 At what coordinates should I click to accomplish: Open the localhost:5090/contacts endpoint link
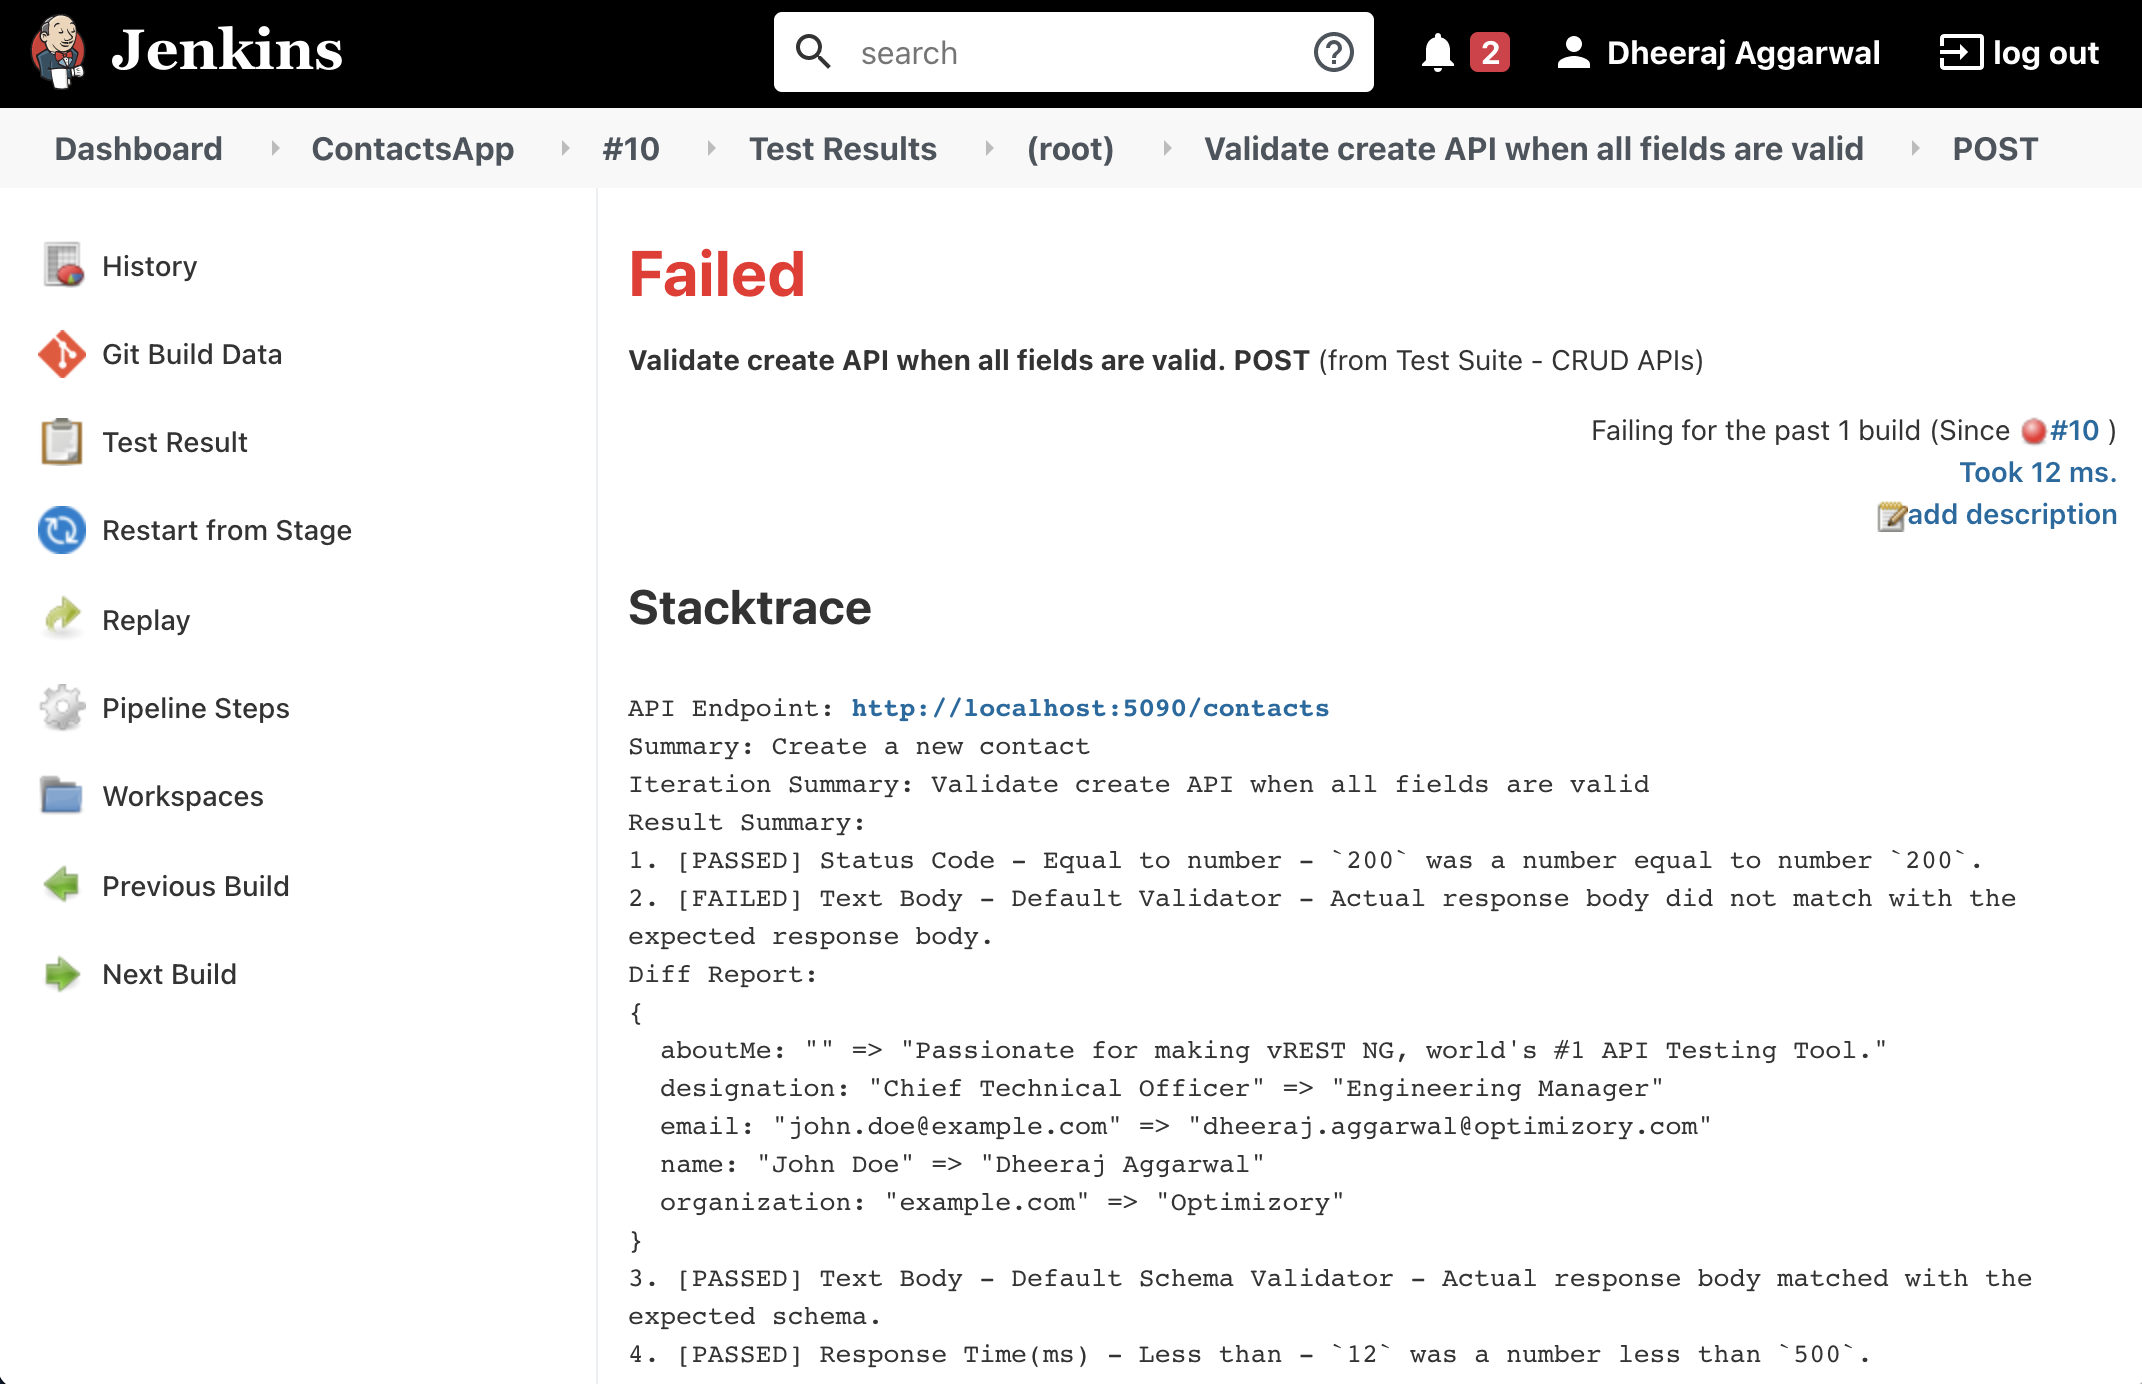1090,708
